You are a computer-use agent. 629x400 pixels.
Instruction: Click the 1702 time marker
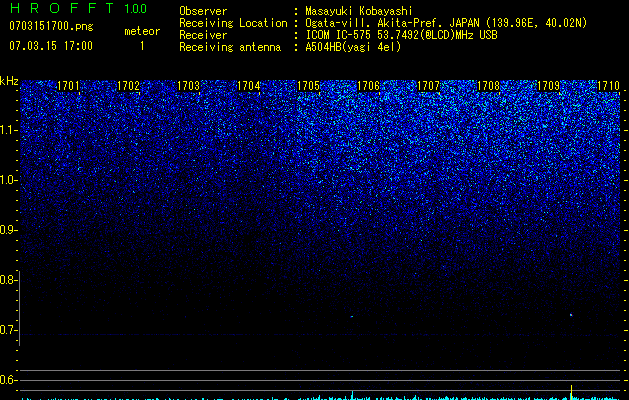pos(128,85)
